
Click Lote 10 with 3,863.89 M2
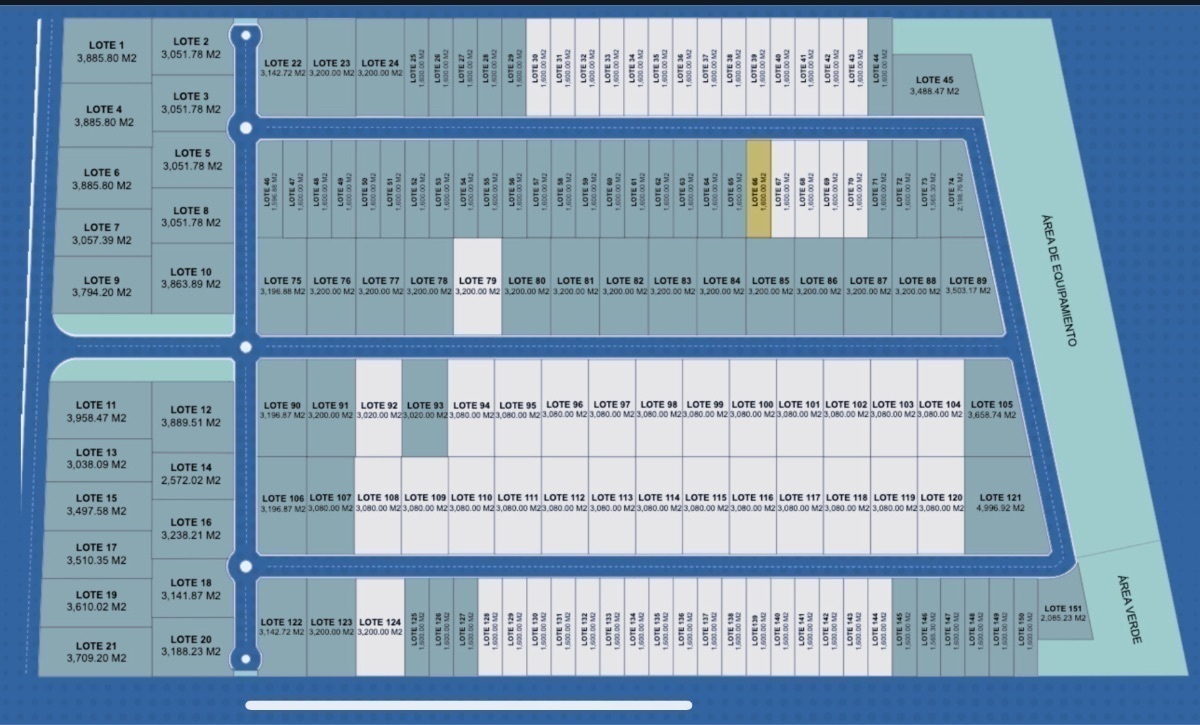(191, 278)
